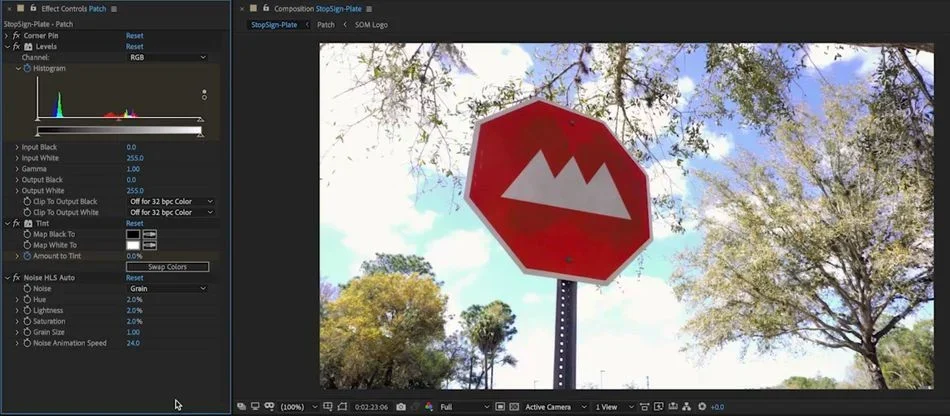Click the Toggle Mask and Shape Path visibility icon
Image resolution: width=950 pixels, height=416 pixels.
(342, 407)
